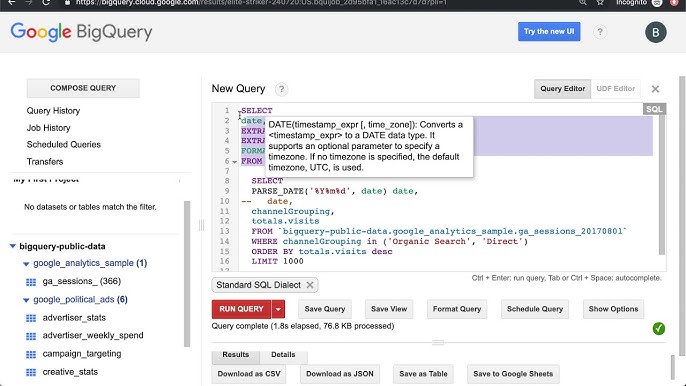Click the editor's vertical scrollbar
This screenshot has width=686, height=386.
(x=662, y=184)
